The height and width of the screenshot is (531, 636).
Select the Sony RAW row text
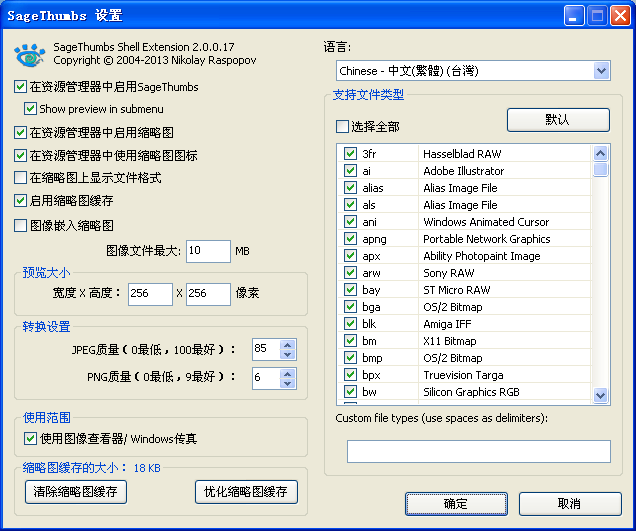pyautogui.click(x=449, y=273)
